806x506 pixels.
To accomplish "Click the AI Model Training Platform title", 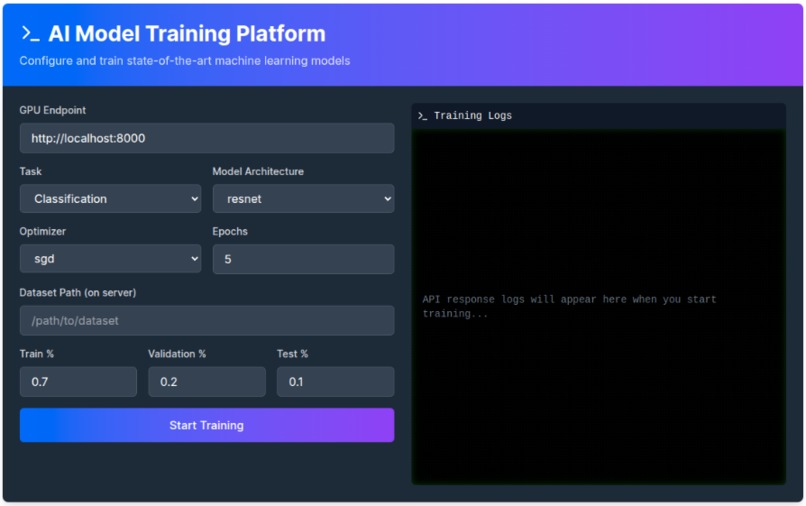I will point(187,34).
